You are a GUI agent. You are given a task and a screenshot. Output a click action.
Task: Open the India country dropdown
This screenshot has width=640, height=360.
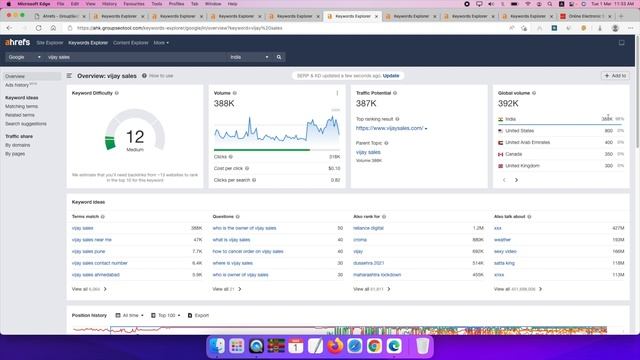pyautogui.click(x=249, y=57)
